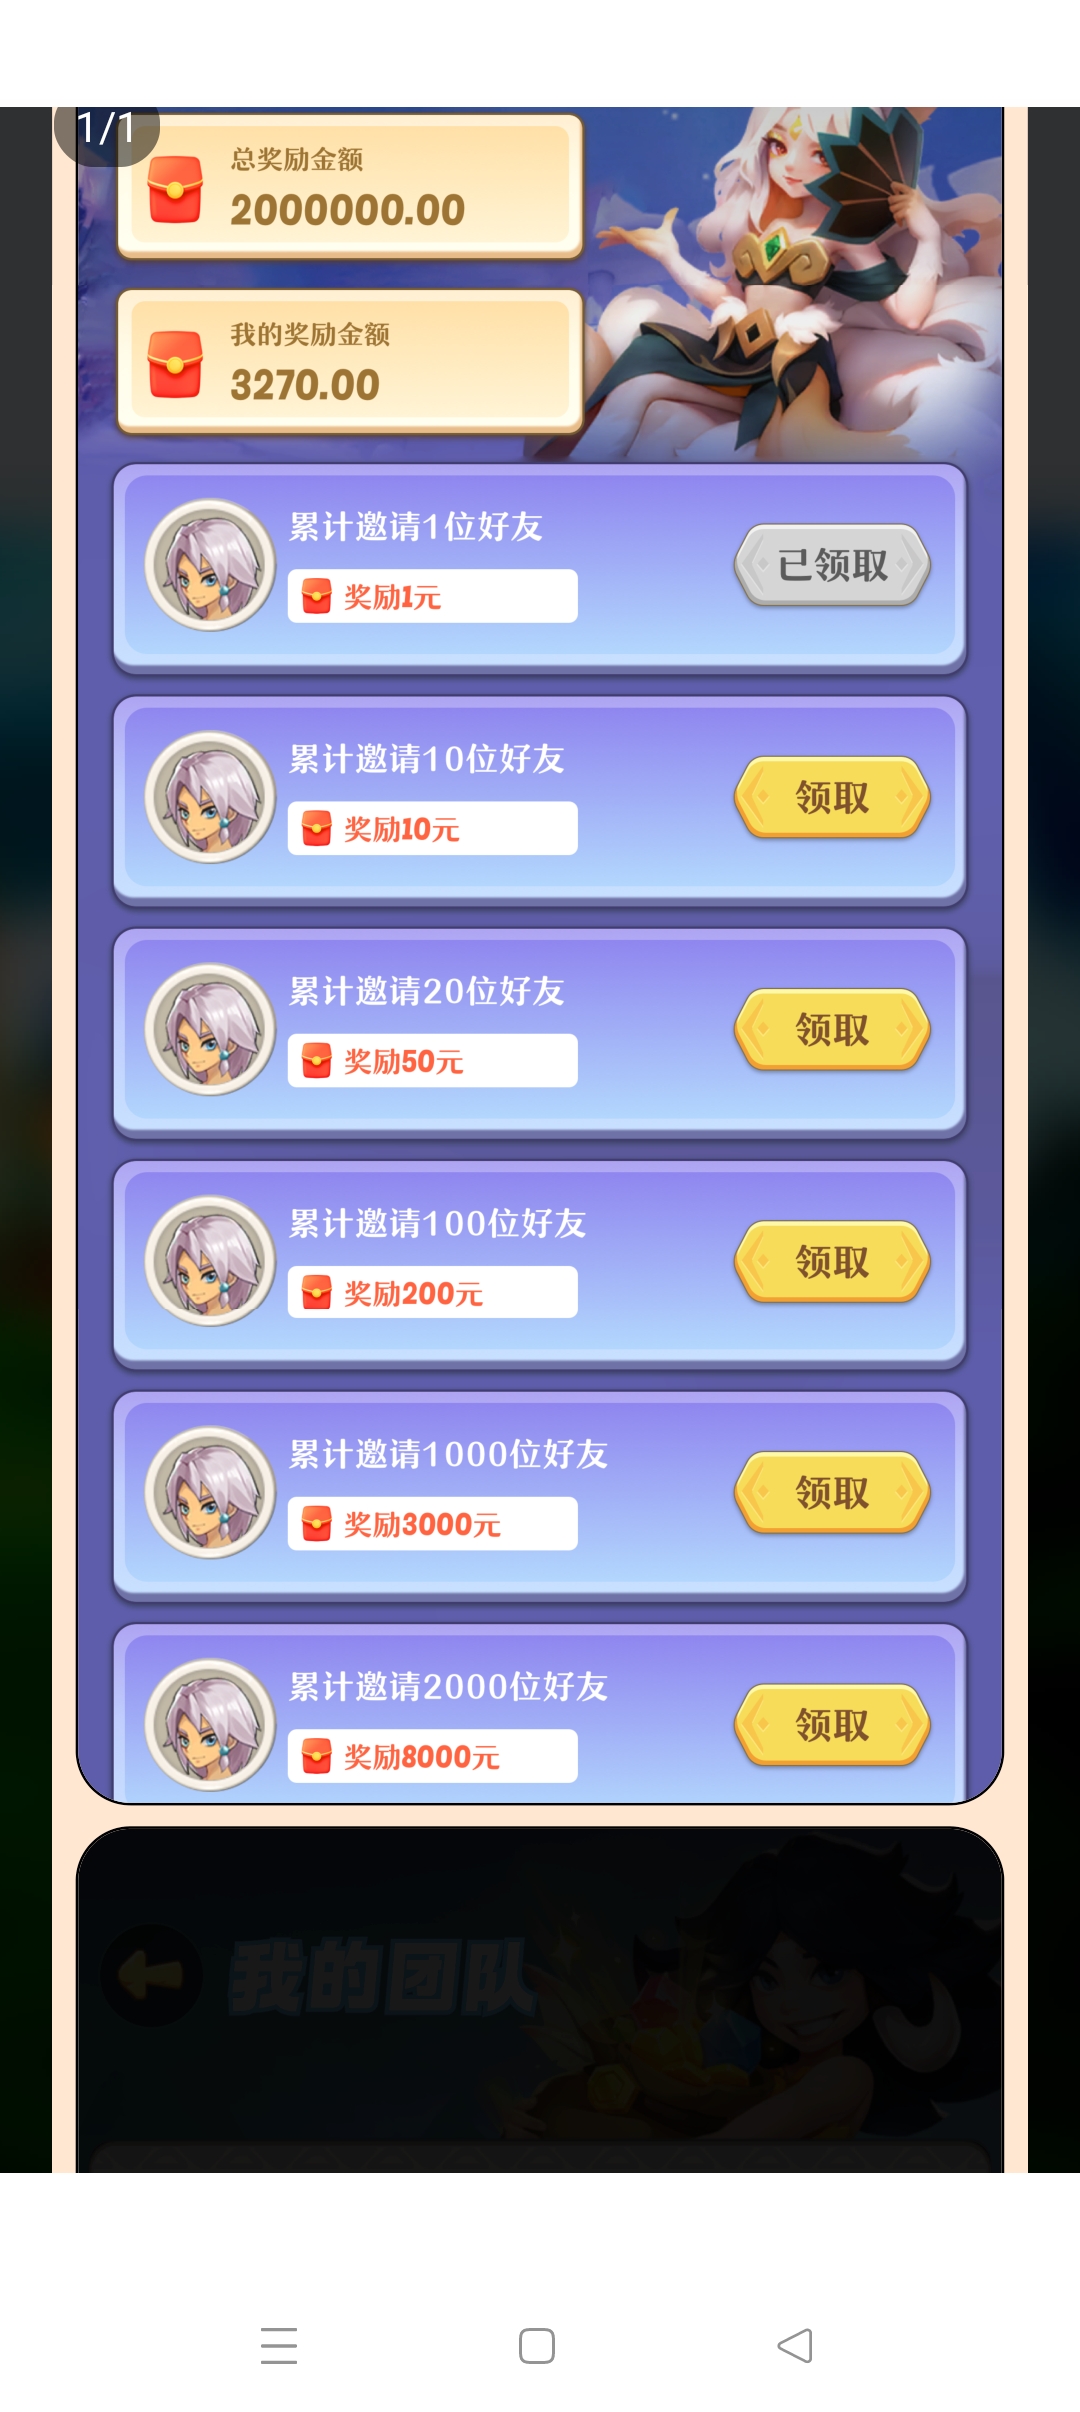Screen dimensions: 1080x2412
Task: Tap the Android home square button
Action: click(x=537, y=2345)
